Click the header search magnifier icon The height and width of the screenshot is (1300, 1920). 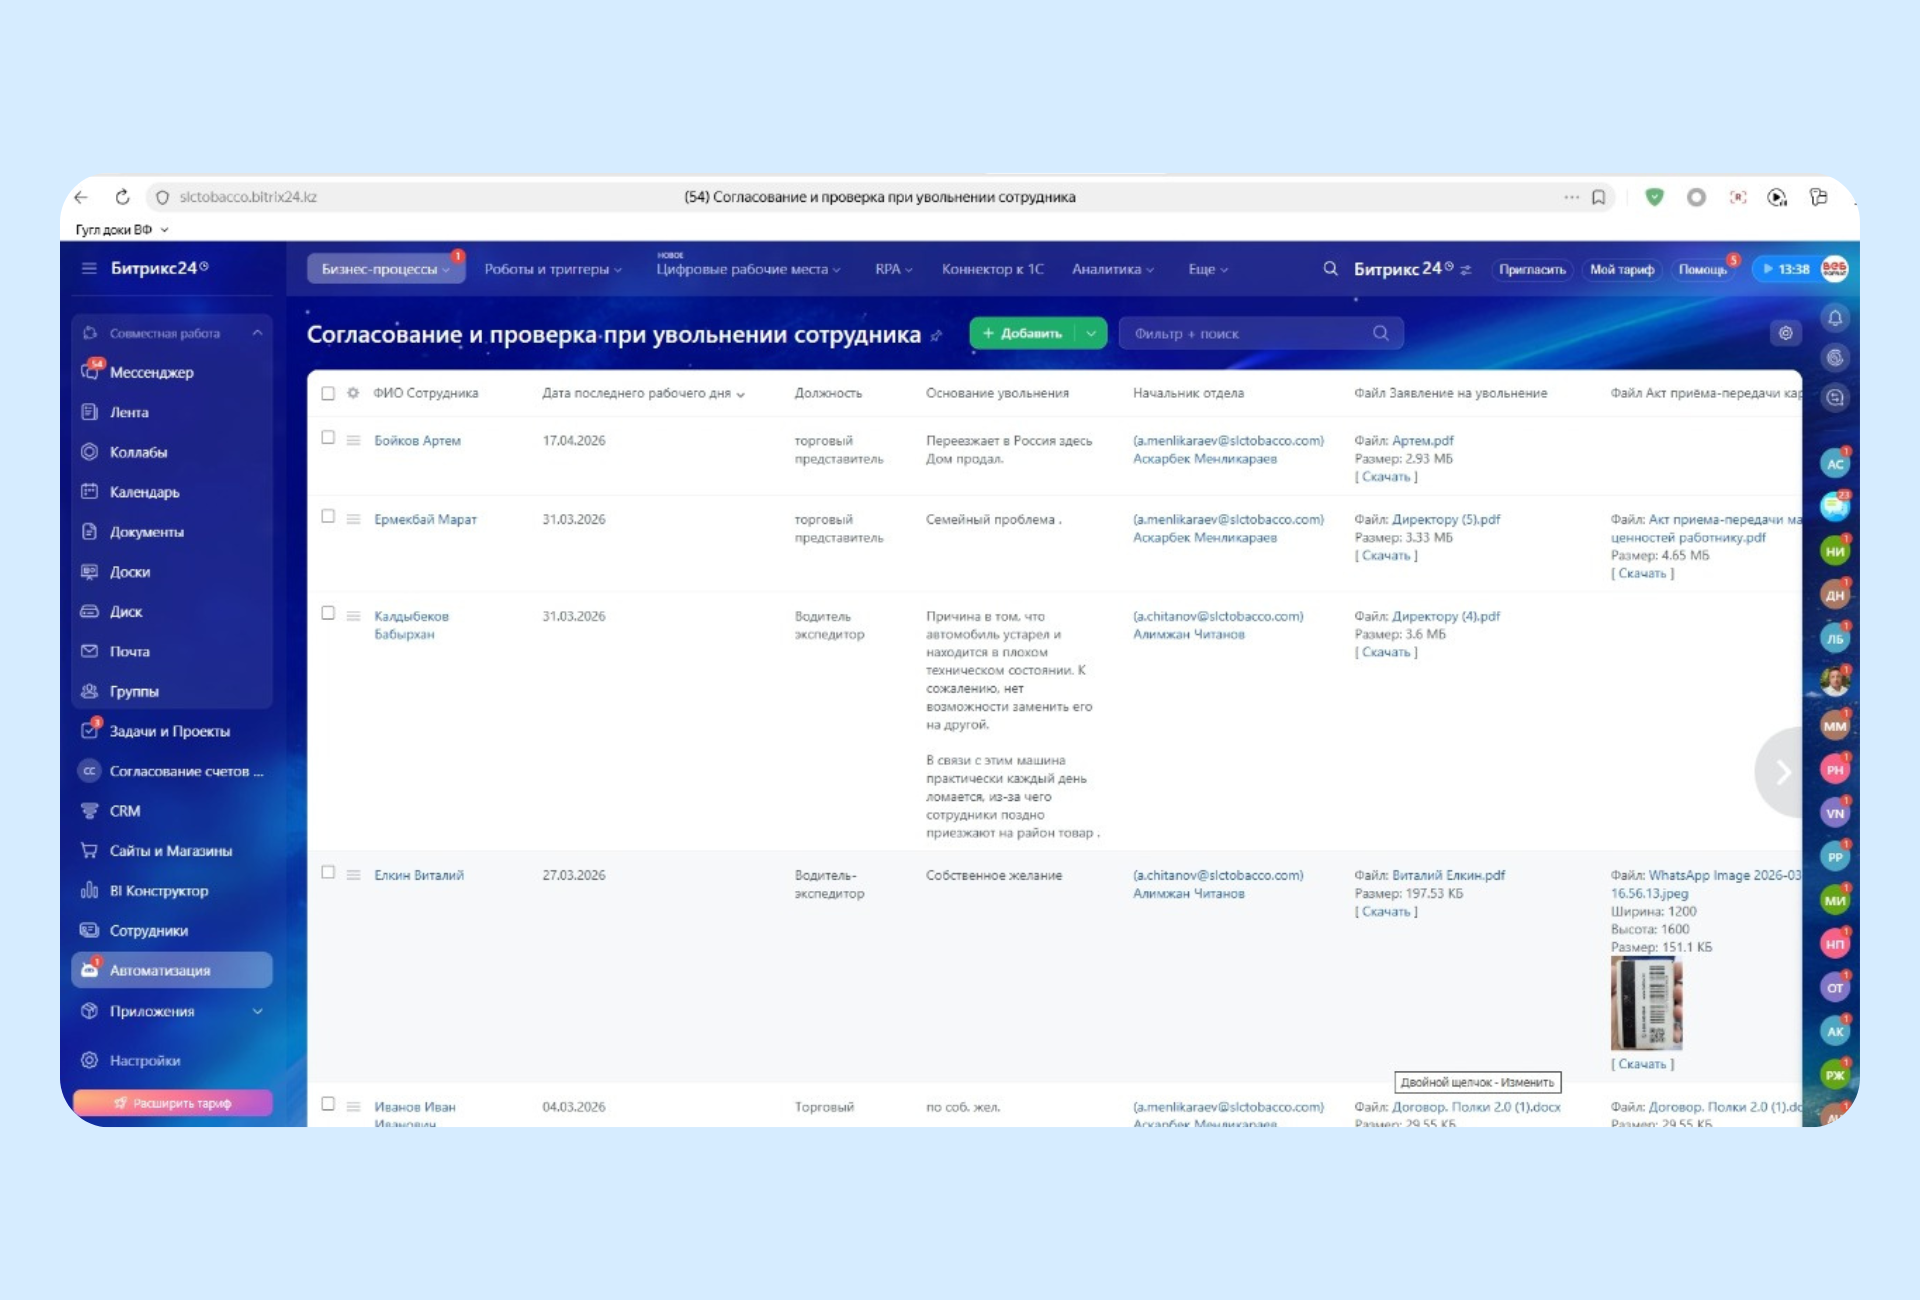pyautogui.click(x=1330, y=268)
